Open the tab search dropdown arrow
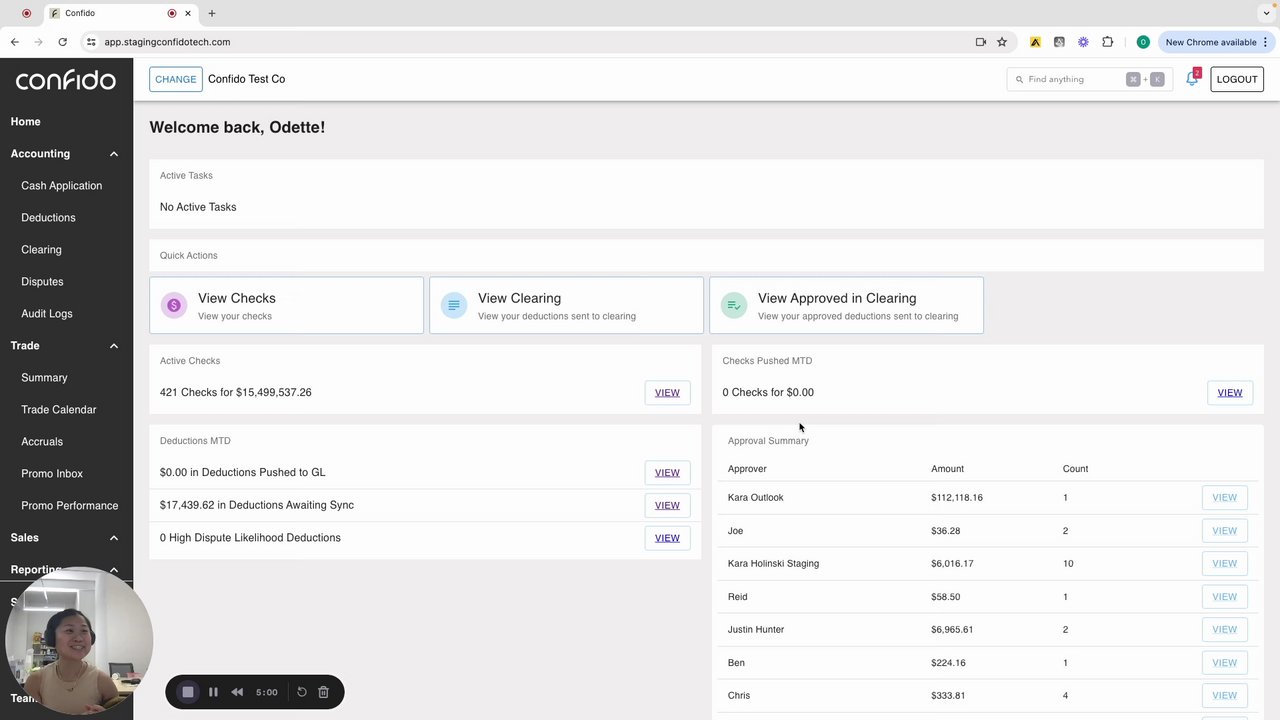 (x=1267, y=13)
